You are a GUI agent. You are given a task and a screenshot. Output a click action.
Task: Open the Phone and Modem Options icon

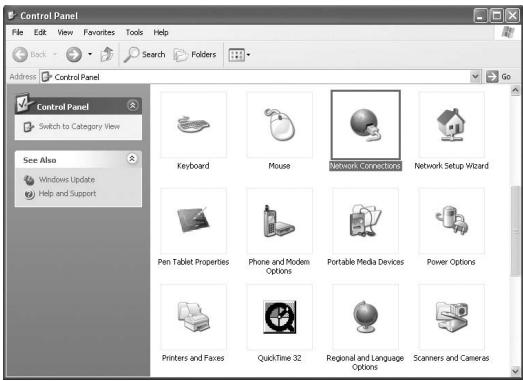coord(280,221)
